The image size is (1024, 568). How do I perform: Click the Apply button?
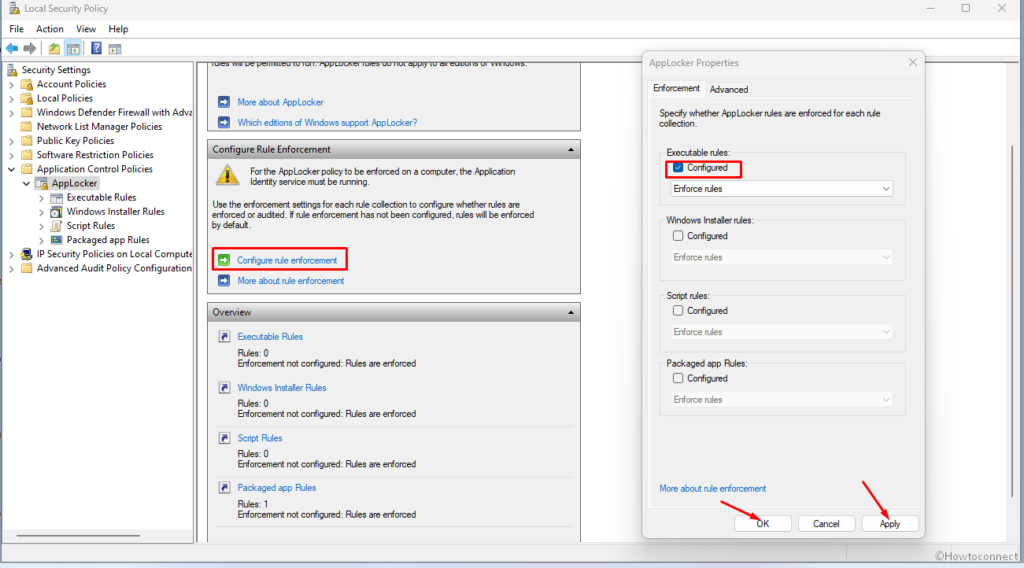(x=889, y=524)
